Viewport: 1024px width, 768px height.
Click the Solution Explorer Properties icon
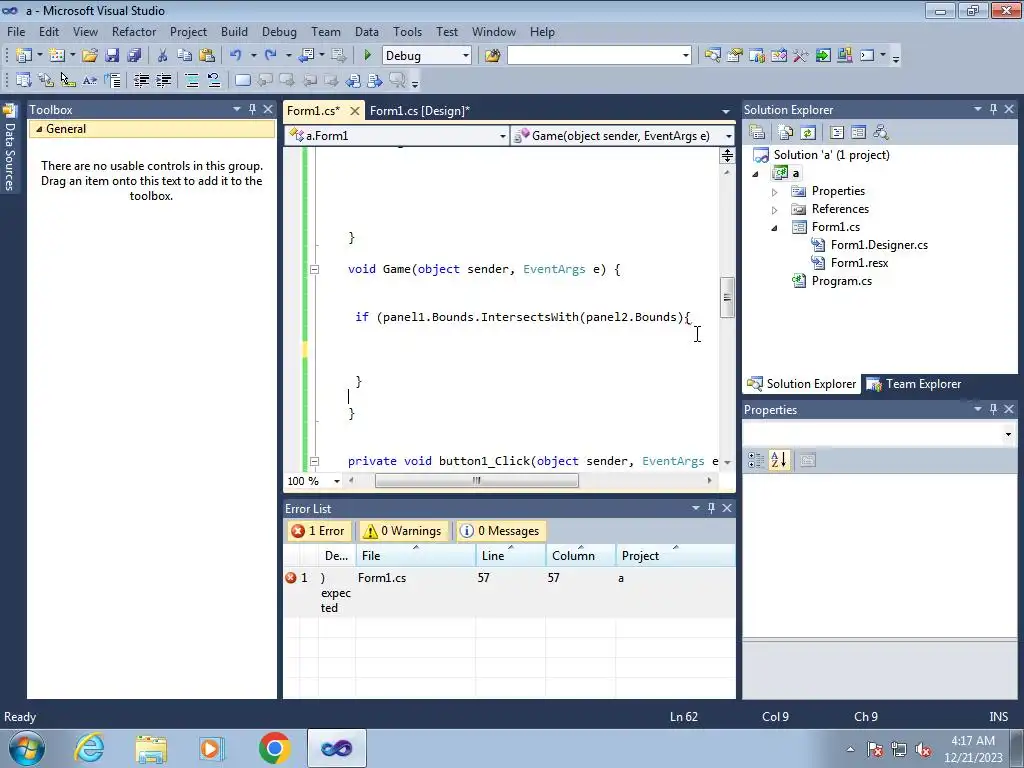(x=757, y=133)
